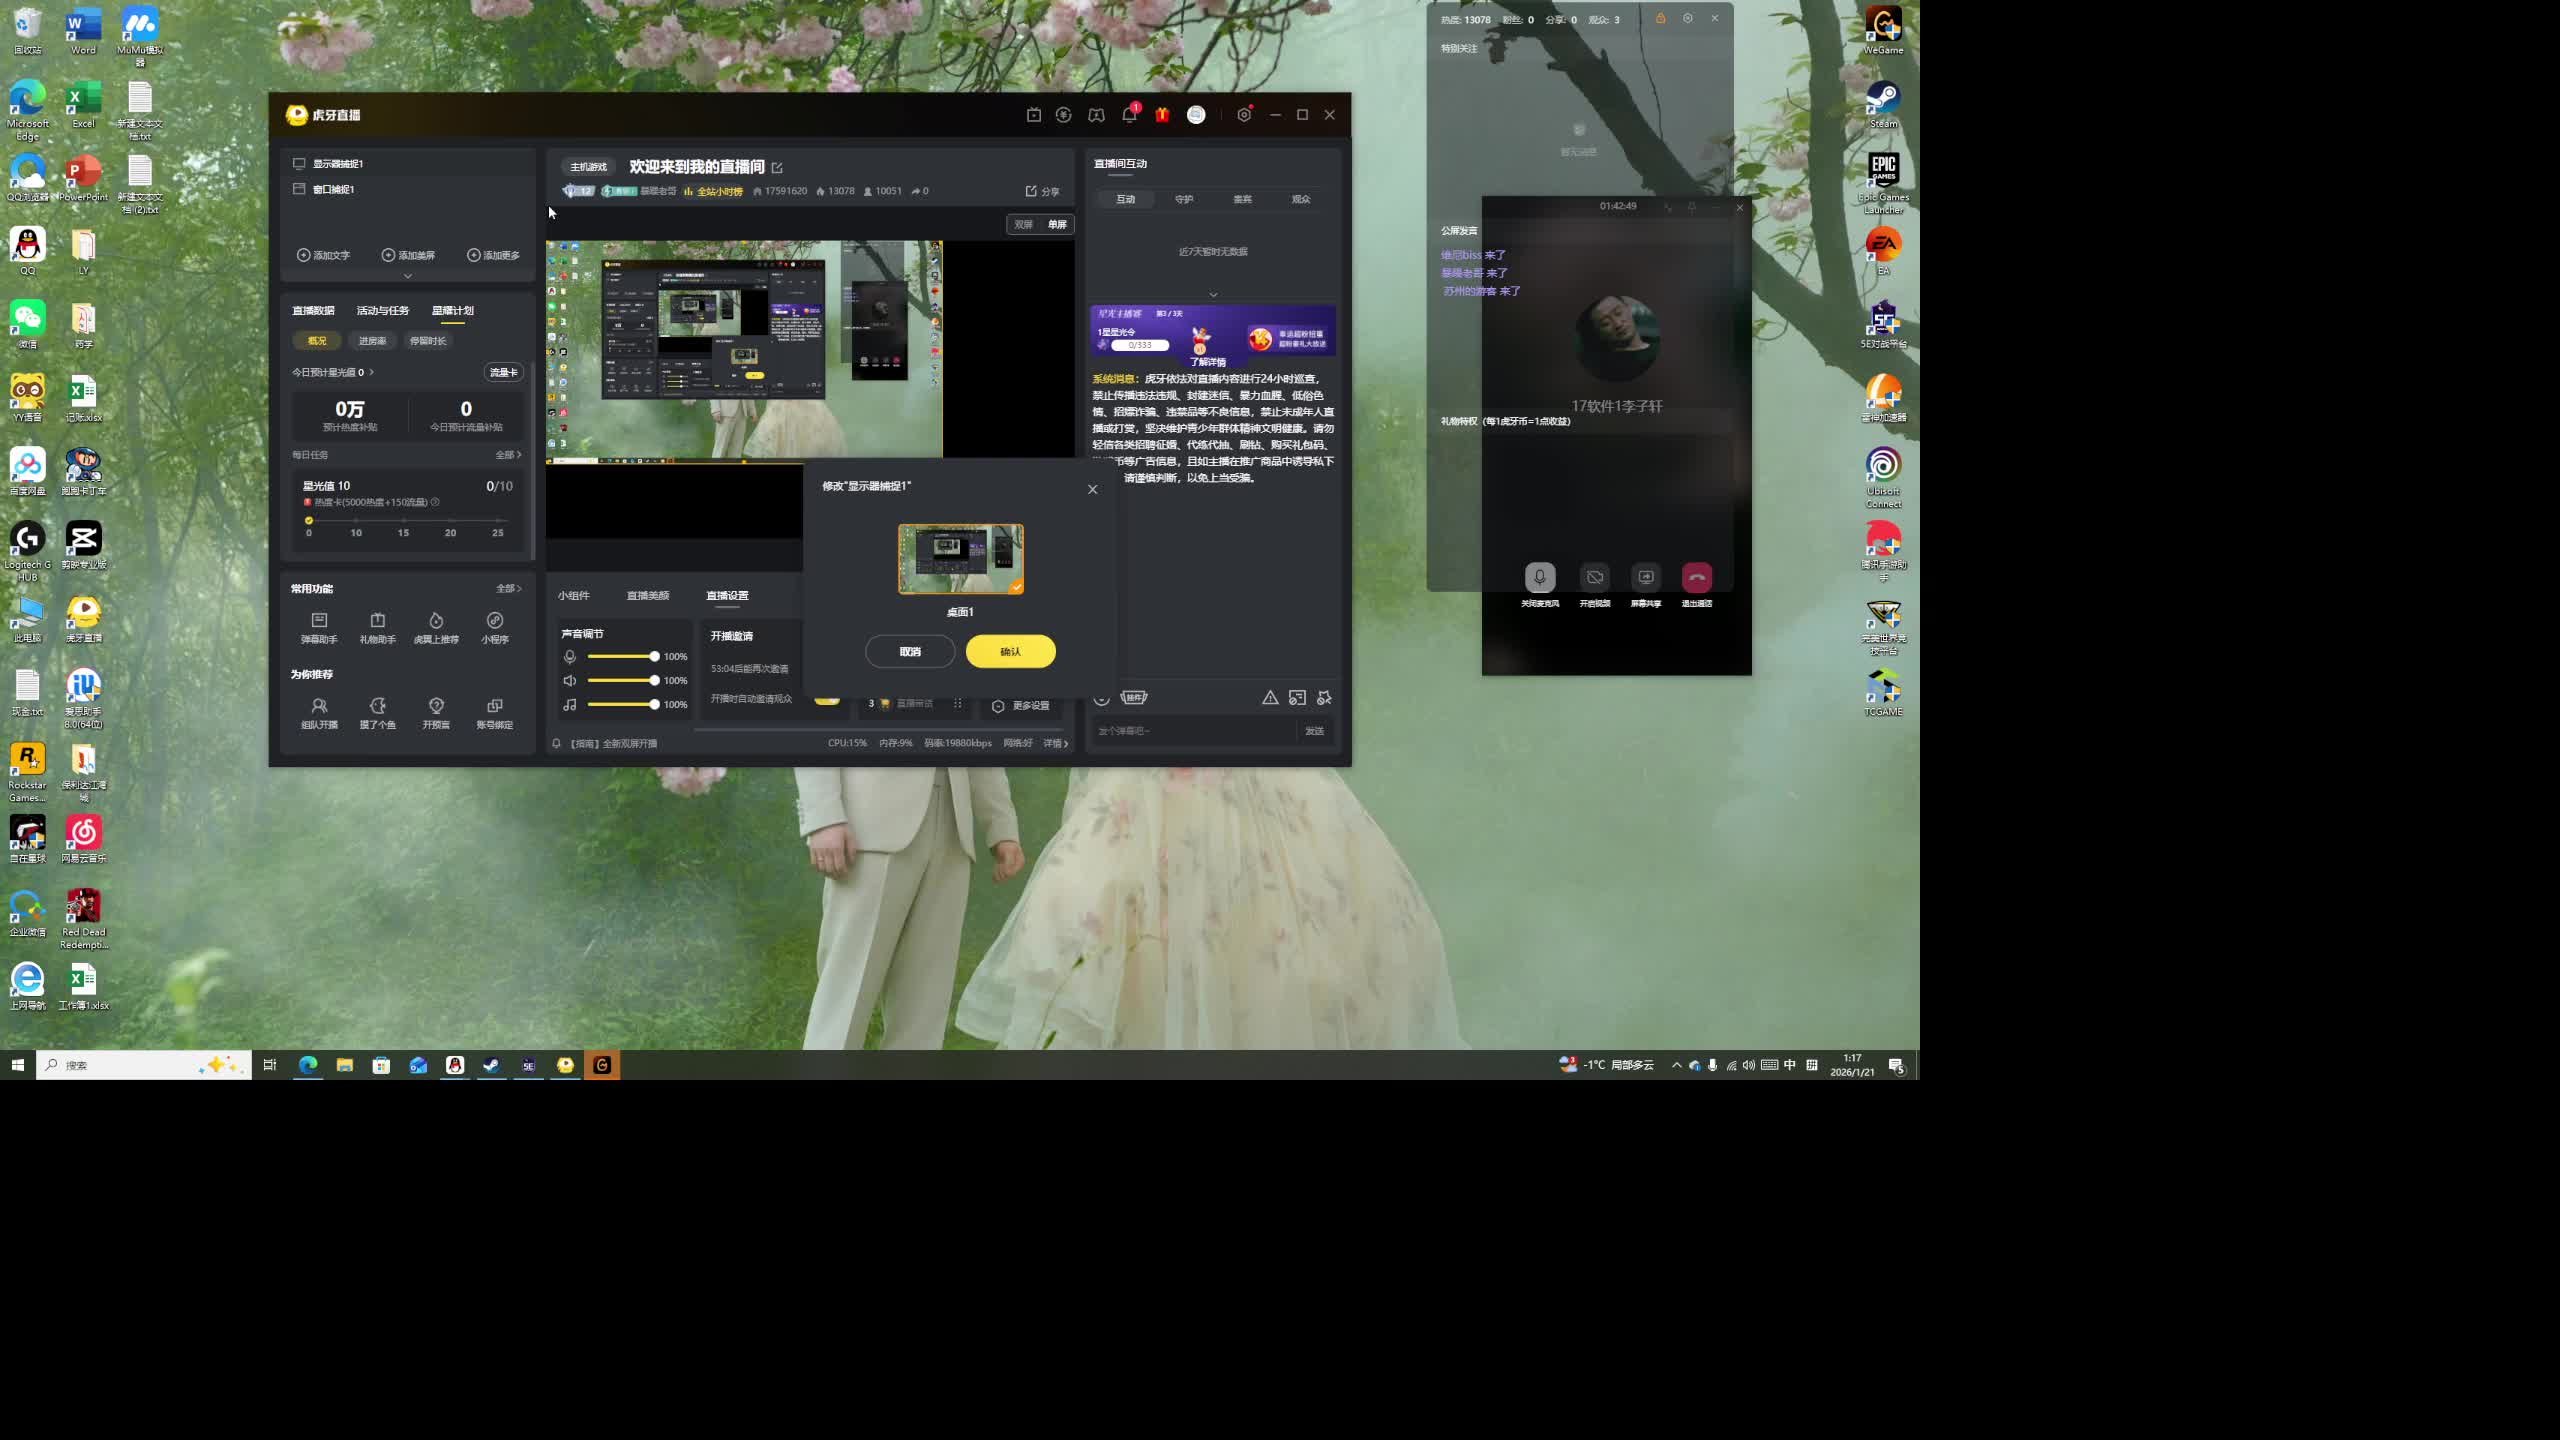Adjust the microphone volume slider
Screen dimensions: 2560x1440
(653, 656)
